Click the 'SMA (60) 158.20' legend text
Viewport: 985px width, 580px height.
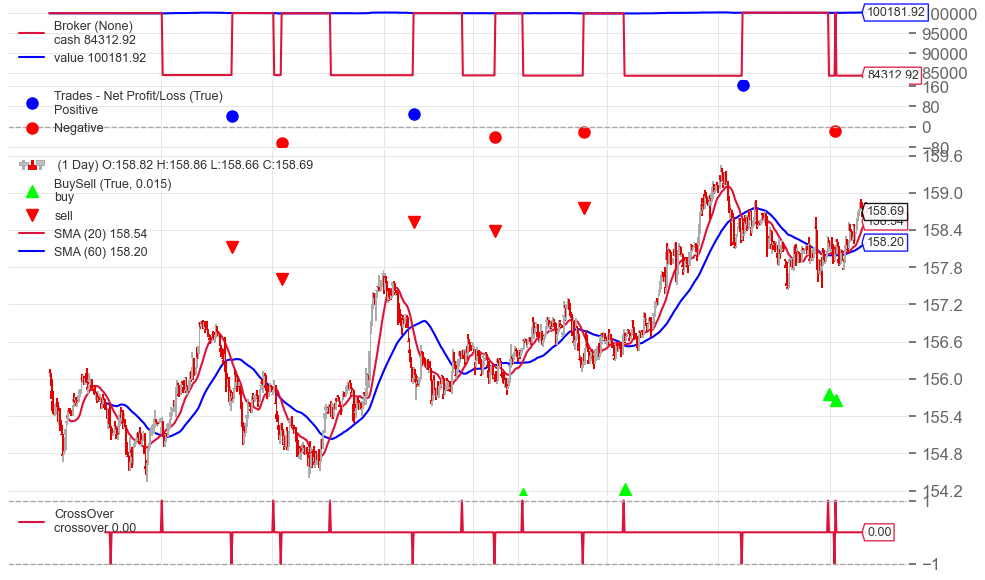point(101,252)
